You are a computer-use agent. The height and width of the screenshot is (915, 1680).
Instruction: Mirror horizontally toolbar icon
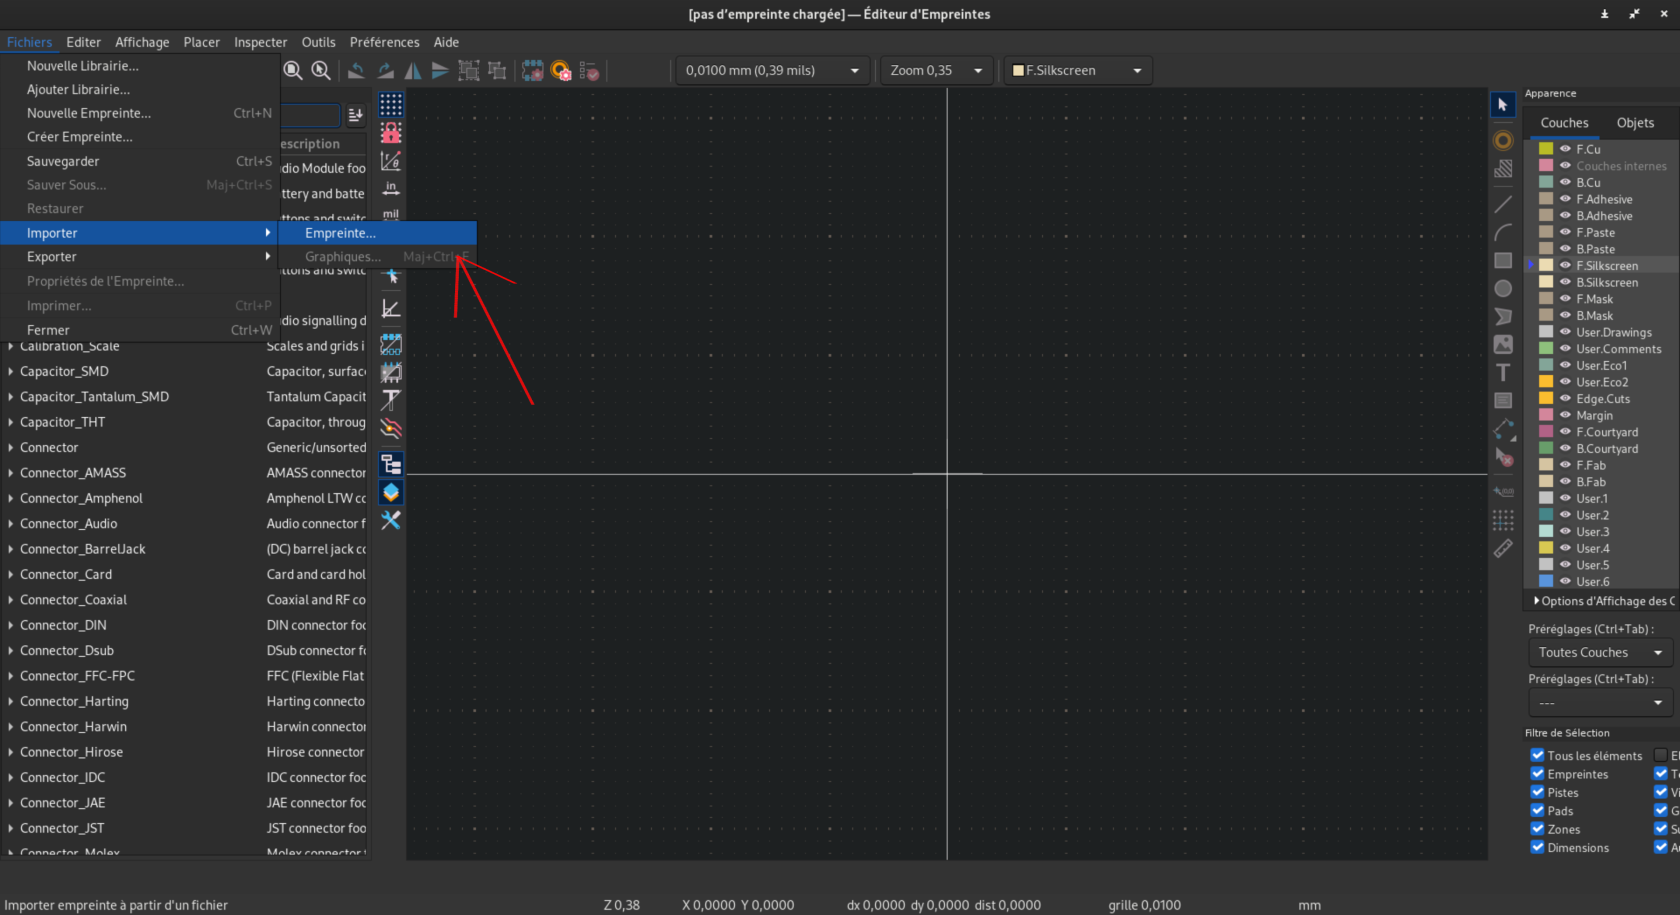[413, 70]
